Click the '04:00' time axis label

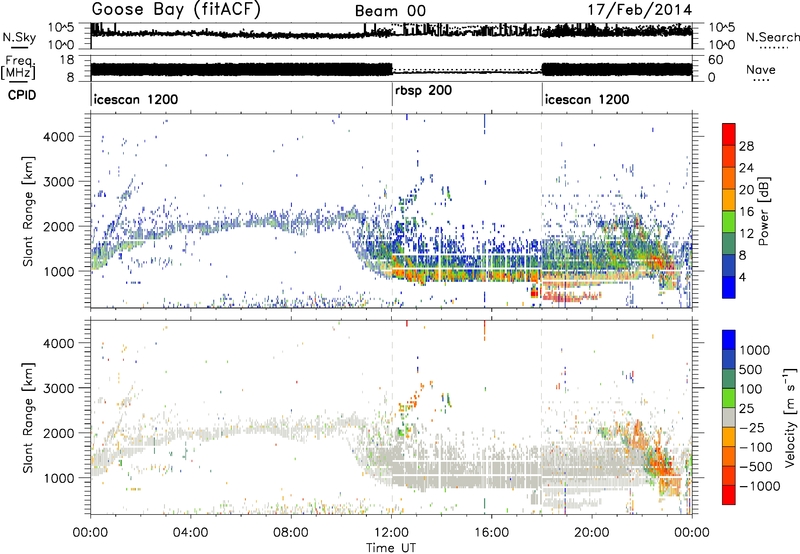pyautogui.click(x=190, y=533)
